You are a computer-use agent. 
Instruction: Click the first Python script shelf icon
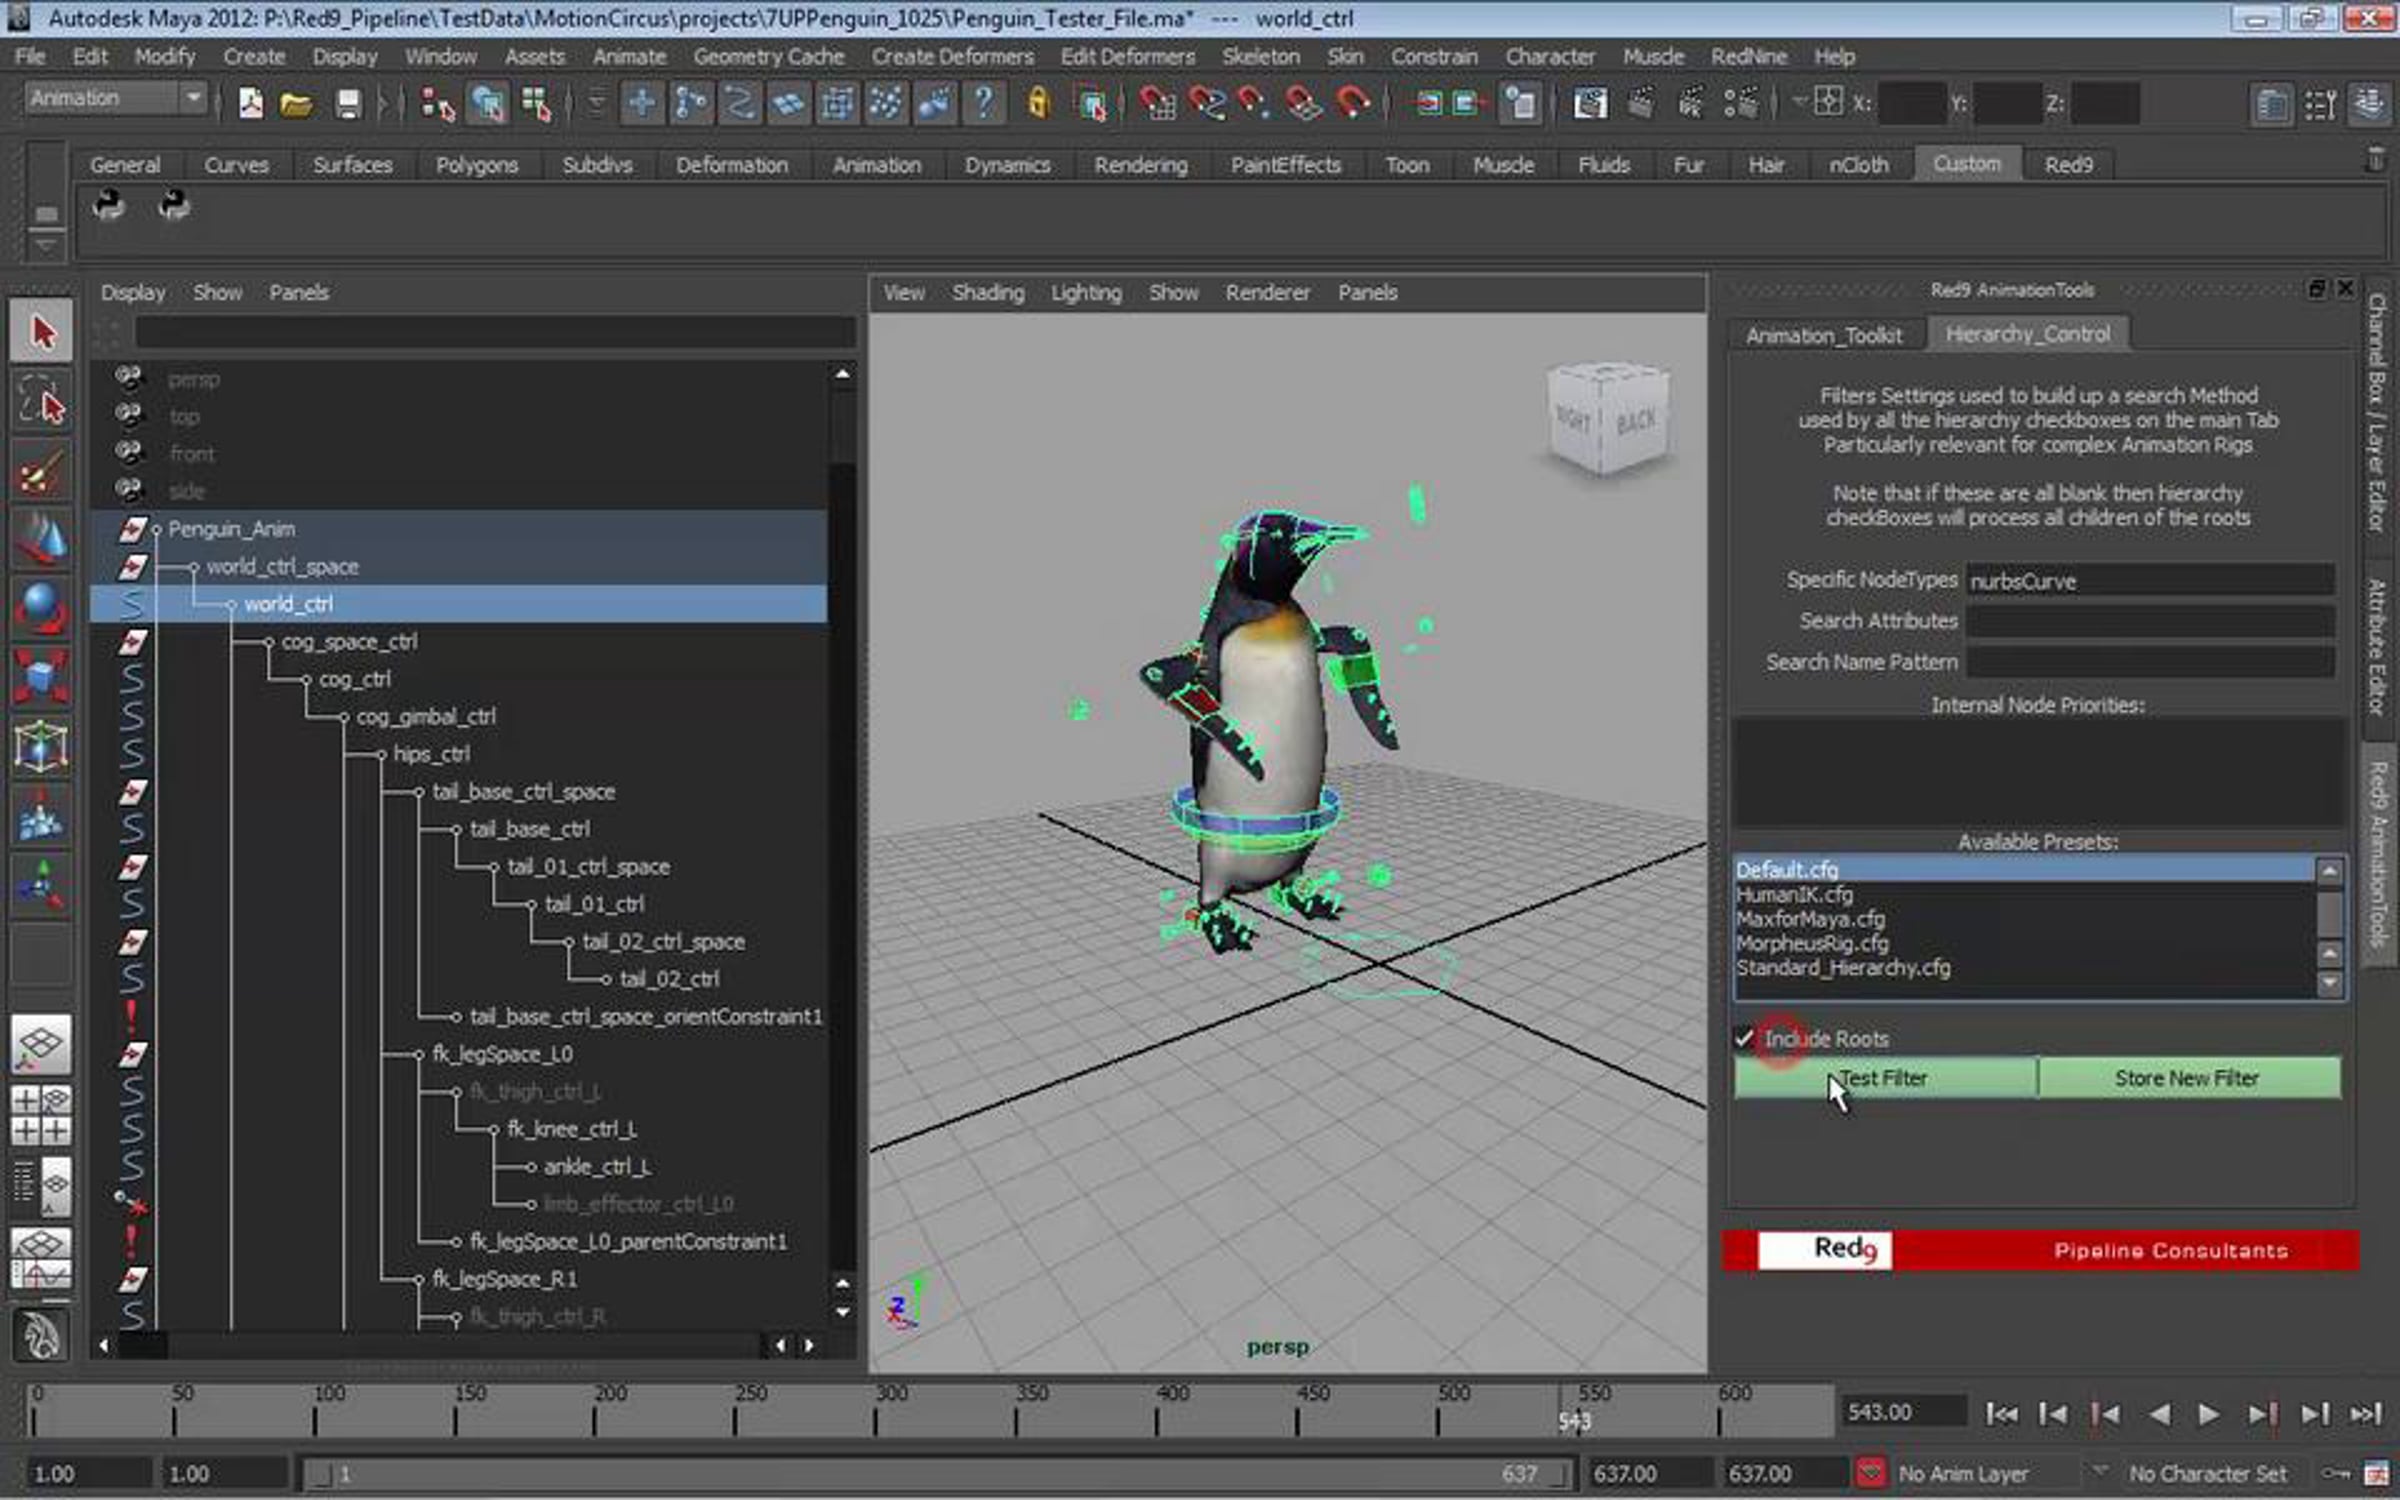[x=108, y=206]
